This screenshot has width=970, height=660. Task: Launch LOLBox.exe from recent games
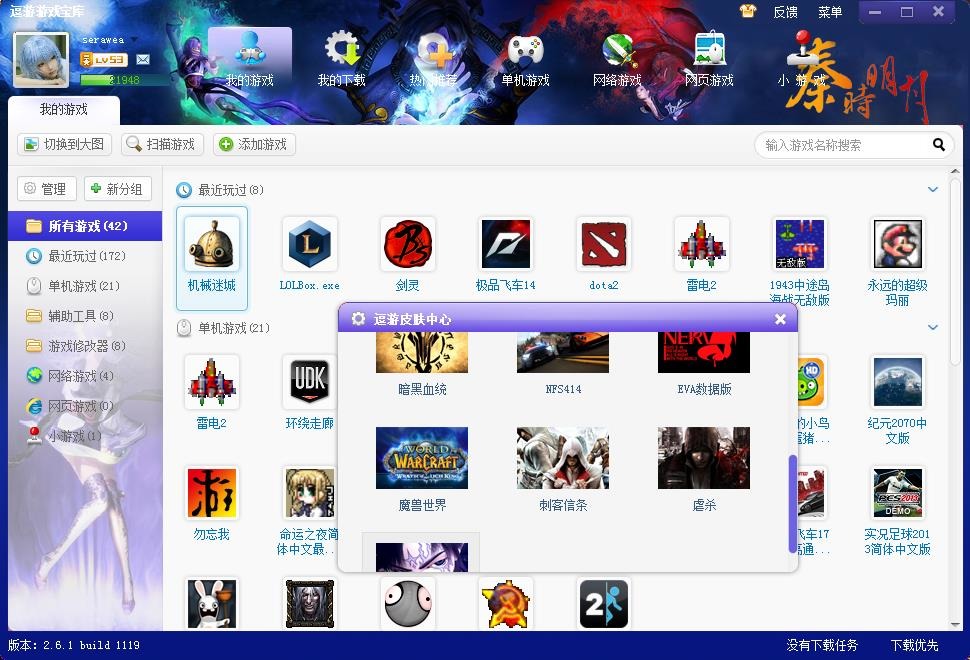(309, 244)
